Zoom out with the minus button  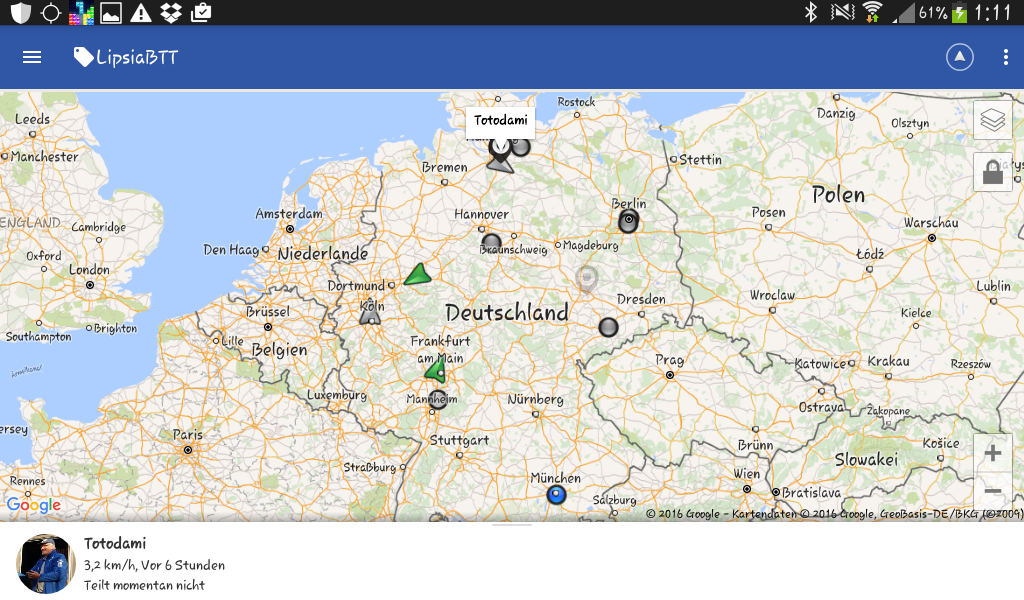[992, 491]
